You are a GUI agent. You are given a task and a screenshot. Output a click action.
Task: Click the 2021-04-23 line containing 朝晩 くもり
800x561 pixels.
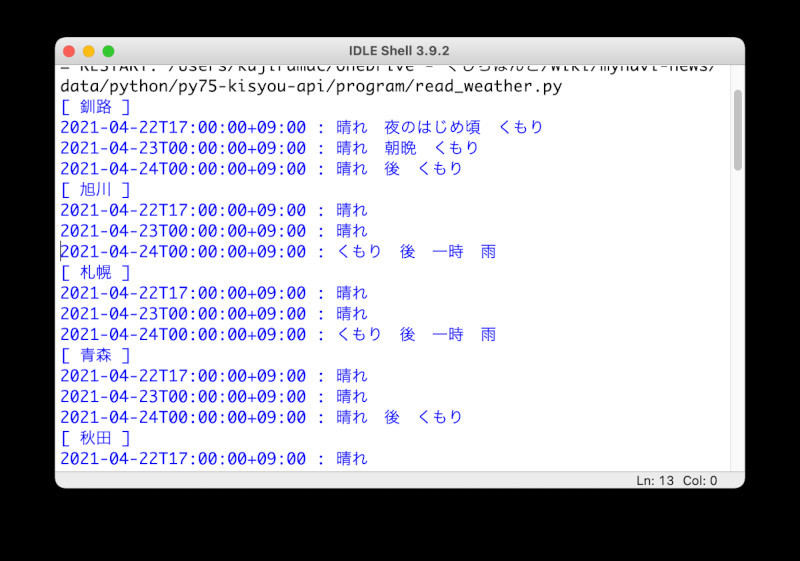click(x=269, y=148)
